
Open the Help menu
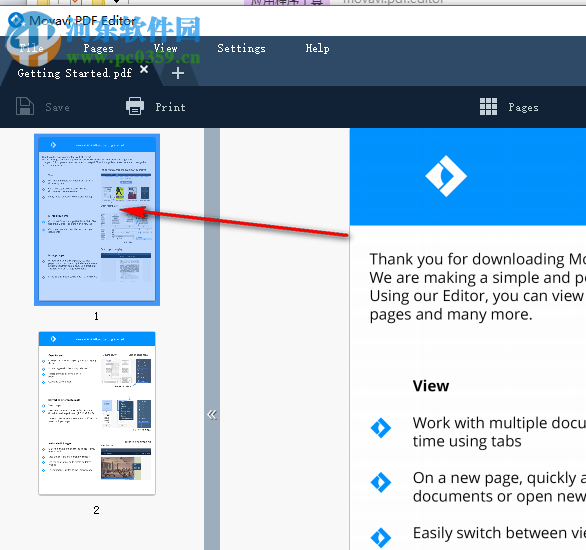point(317,48)
